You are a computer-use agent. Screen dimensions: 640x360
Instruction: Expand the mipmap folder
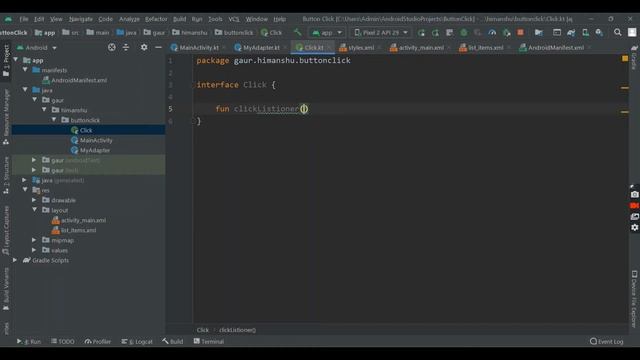click(x=34, y=240)
